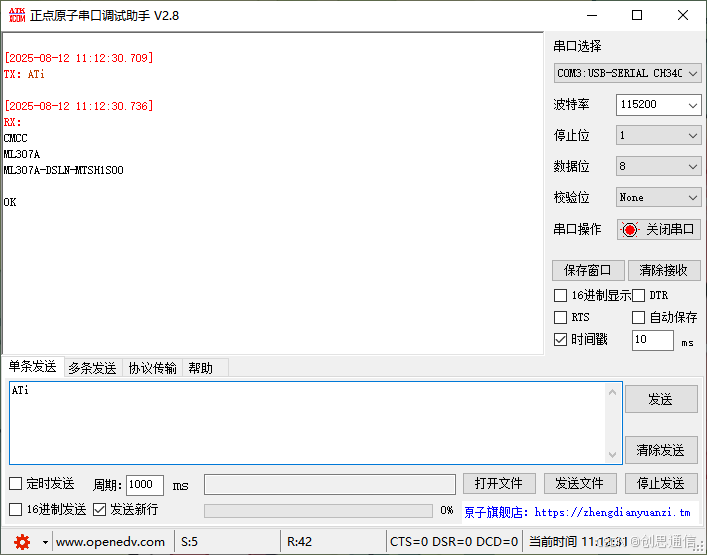Close the XCOM window
Screen dimensions: 707x555
pyautogui.click(x=683, y=15)
